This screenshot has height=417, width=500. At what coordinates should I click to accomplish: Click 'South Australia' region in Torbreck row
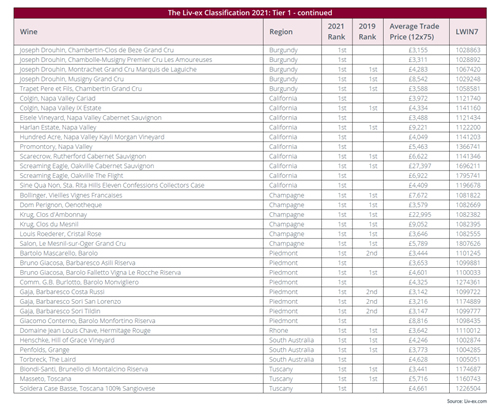coord(291,360)
